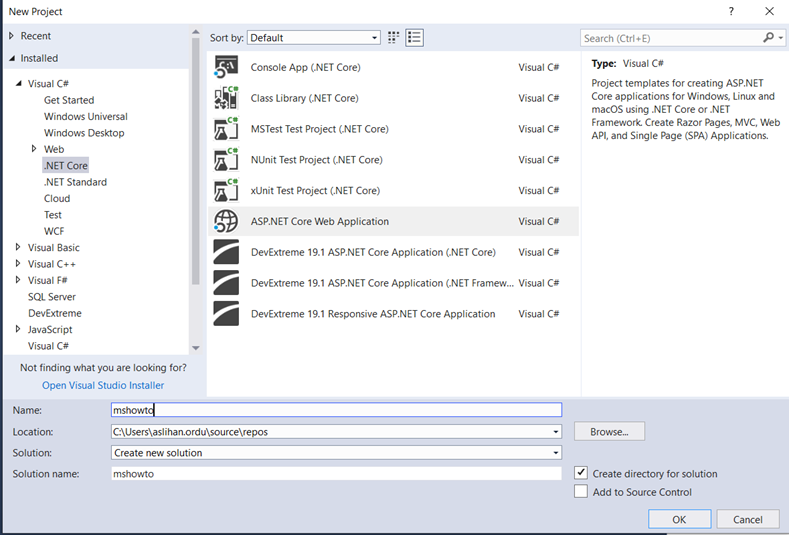Screen dimensions: 789x535
Task: Toggle Create directory for solution checkbox
Action: click(581, 473)
